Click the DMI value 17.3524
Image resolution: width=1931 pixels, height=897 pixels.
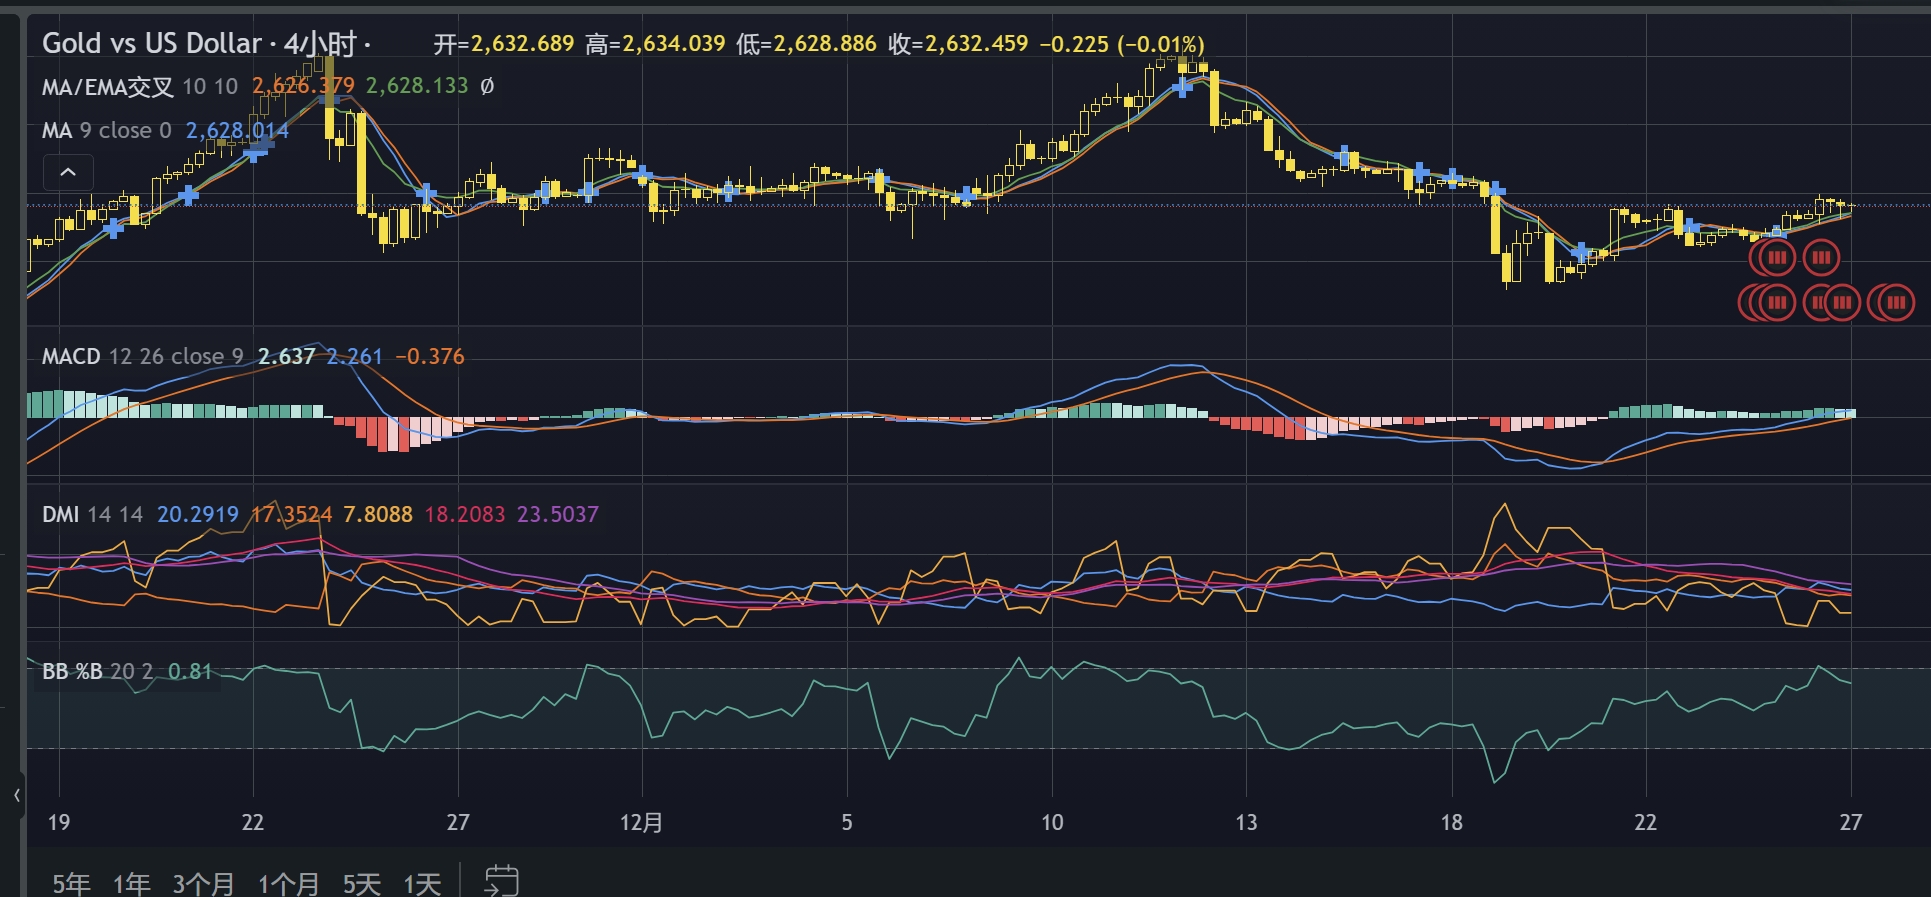(x=291, y=514)
